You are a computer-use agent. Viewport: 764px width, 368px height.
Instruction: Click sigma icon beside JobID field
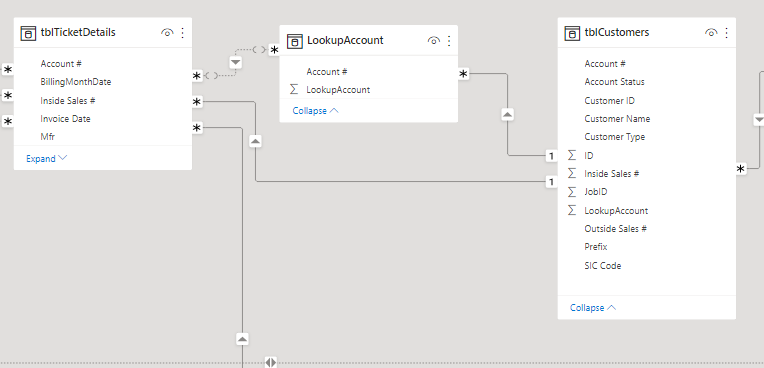pyautogui.click(x=572, y=192)
